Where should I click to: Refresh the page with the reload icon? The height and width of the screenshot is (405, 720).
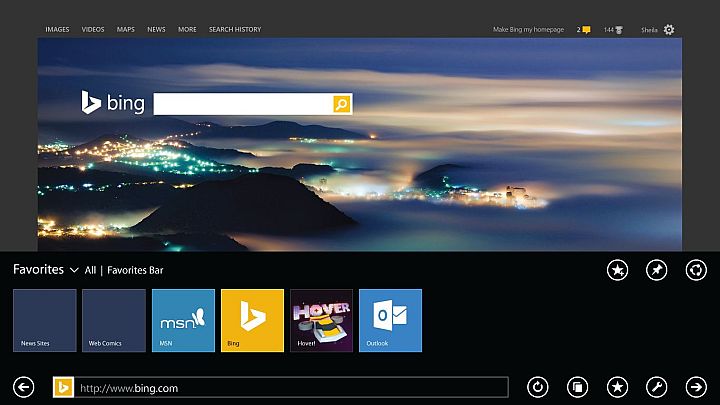click(538, 387)
